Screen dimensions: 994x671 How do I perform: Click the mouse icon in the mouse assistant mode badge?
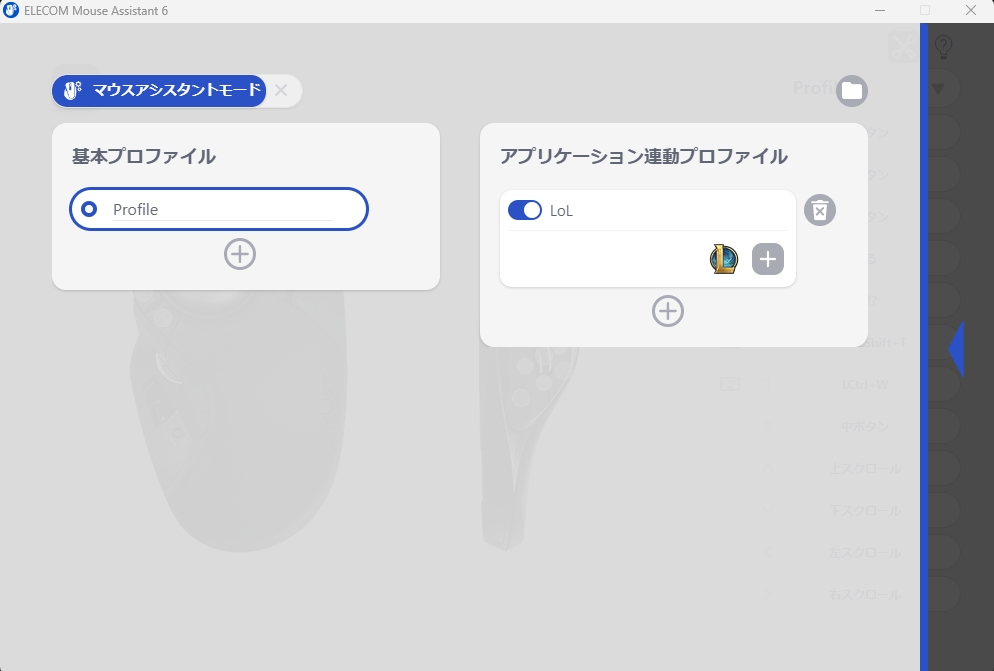point(70,91)
